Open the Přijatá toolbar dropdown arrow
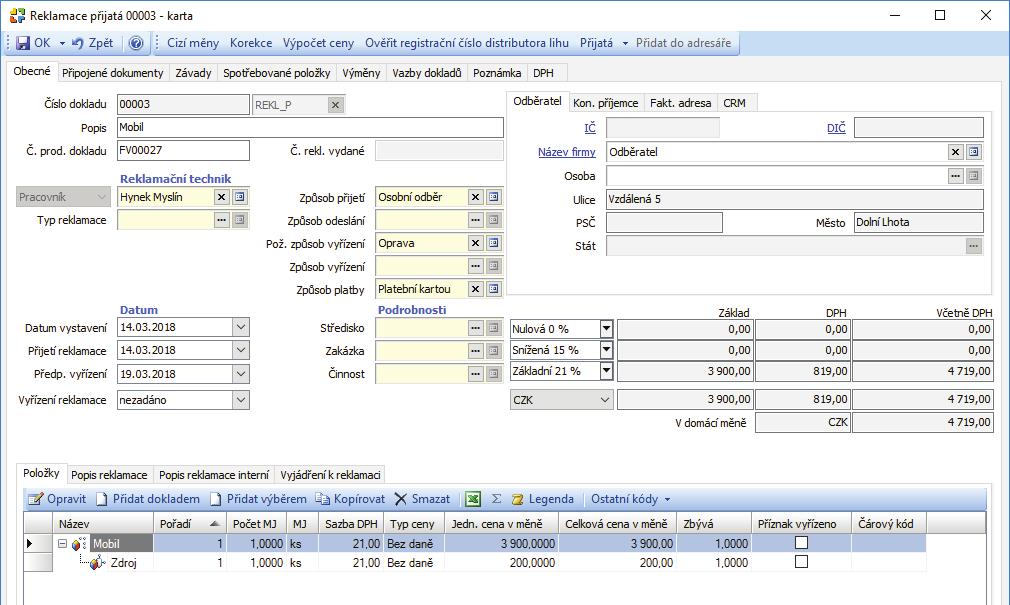This screenshot has height=605, width=1010. pos(625,44)
